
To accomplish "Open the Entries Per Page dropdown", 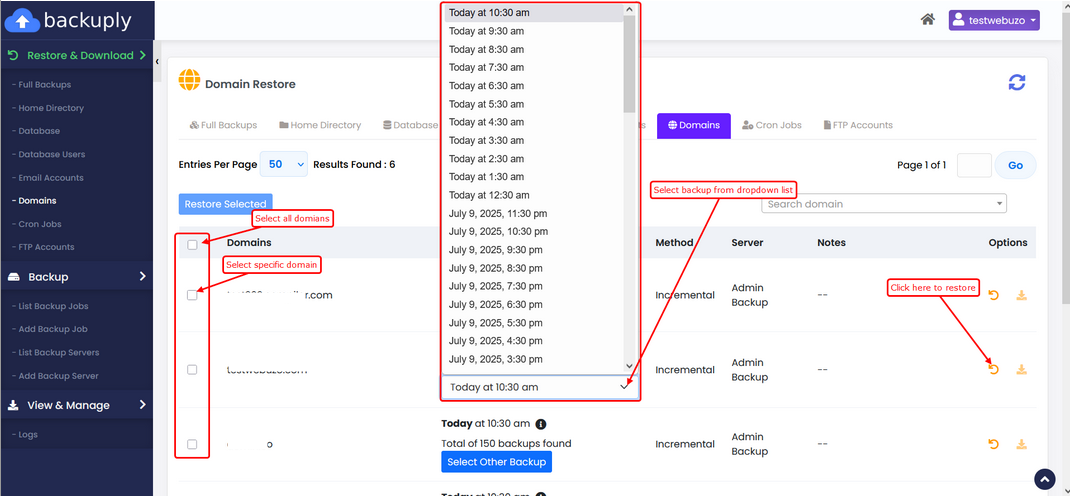I will 283,164.
